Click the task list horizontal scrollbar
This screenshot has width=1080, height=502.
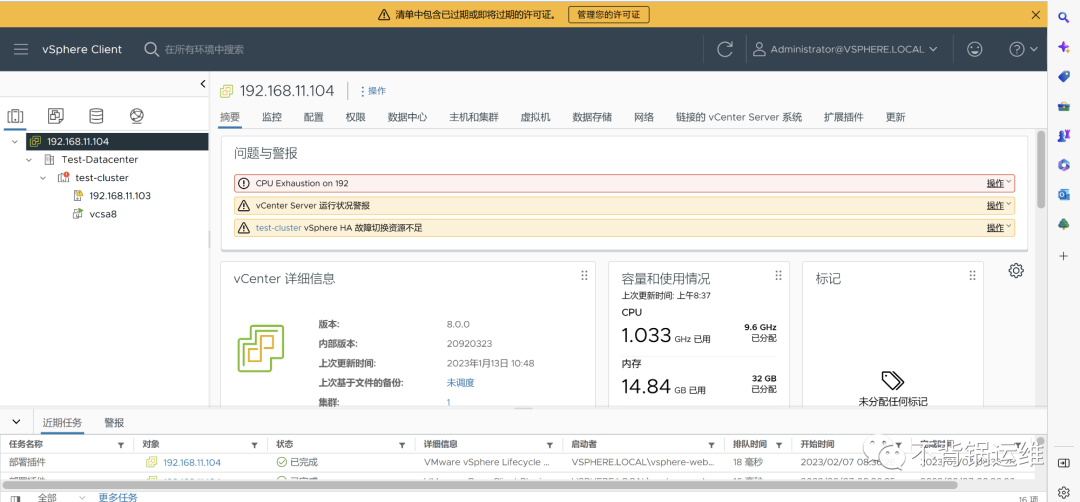point(480,485)
